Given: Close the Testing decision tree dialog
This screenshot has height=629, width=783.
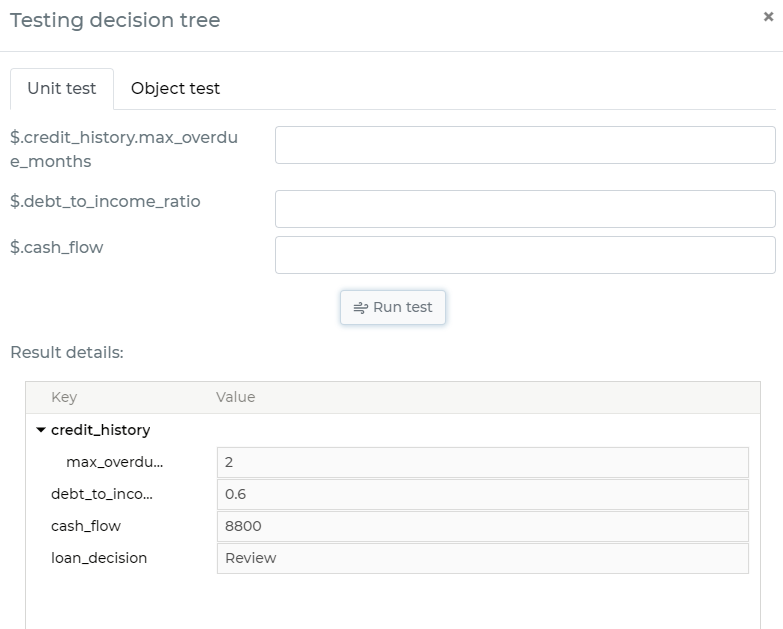Looking at the screenshot, I should 768,17.
